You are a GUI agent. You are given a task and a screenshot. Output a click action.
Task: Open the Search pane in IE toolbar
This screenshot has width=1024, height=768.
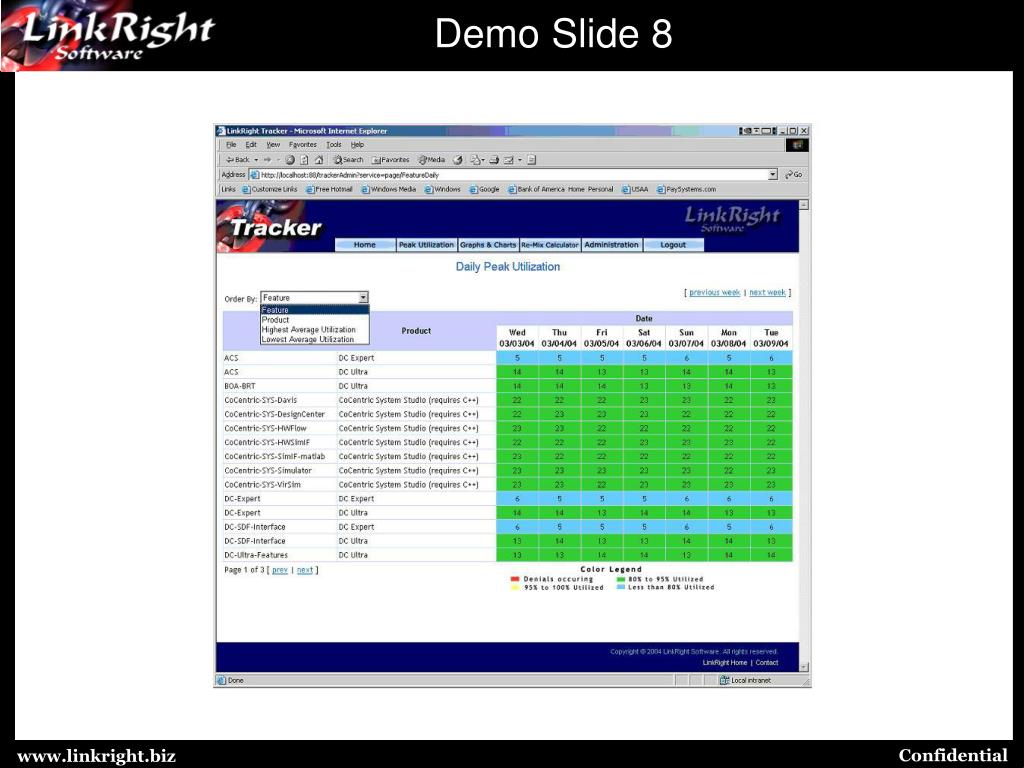point(348,160)
